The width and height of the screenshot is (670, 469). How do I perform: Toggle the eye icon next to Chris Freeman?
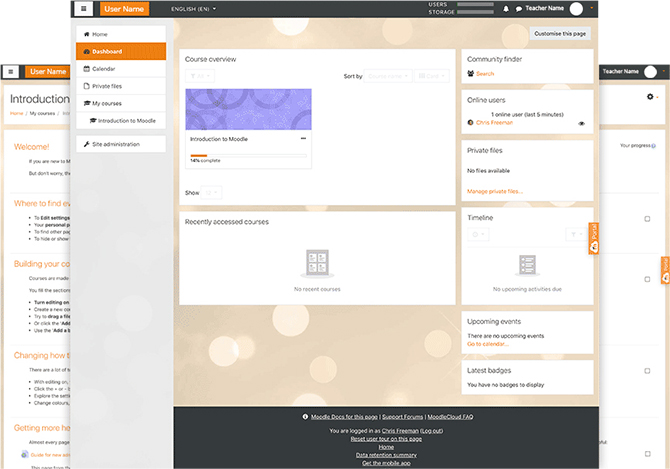[x=581, y=123]
